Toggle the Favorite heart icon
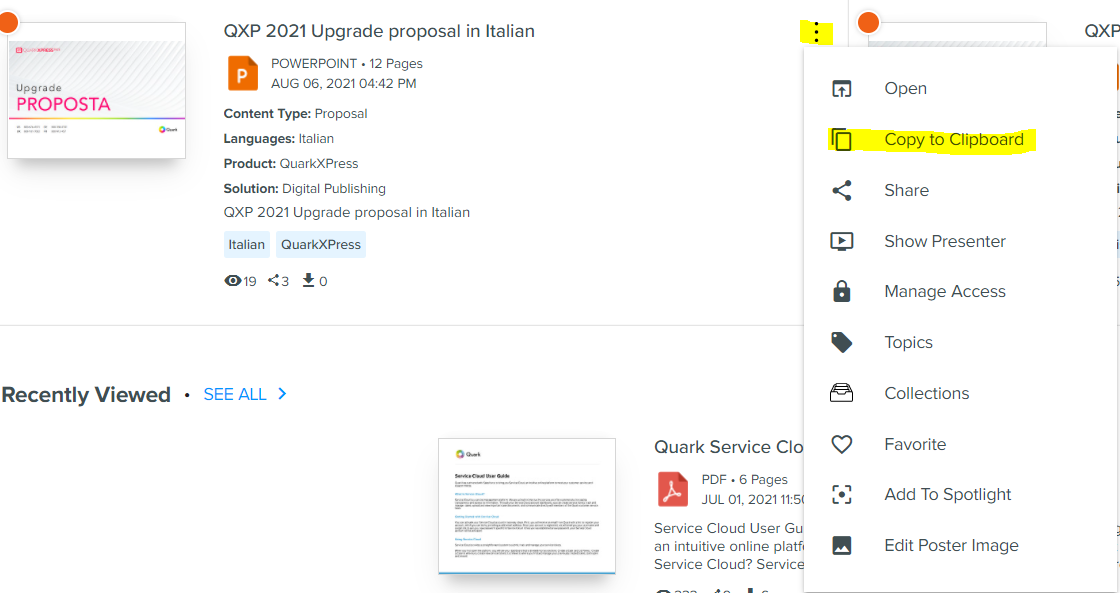Screen dimensions: 1120x593 pos(842,444)
